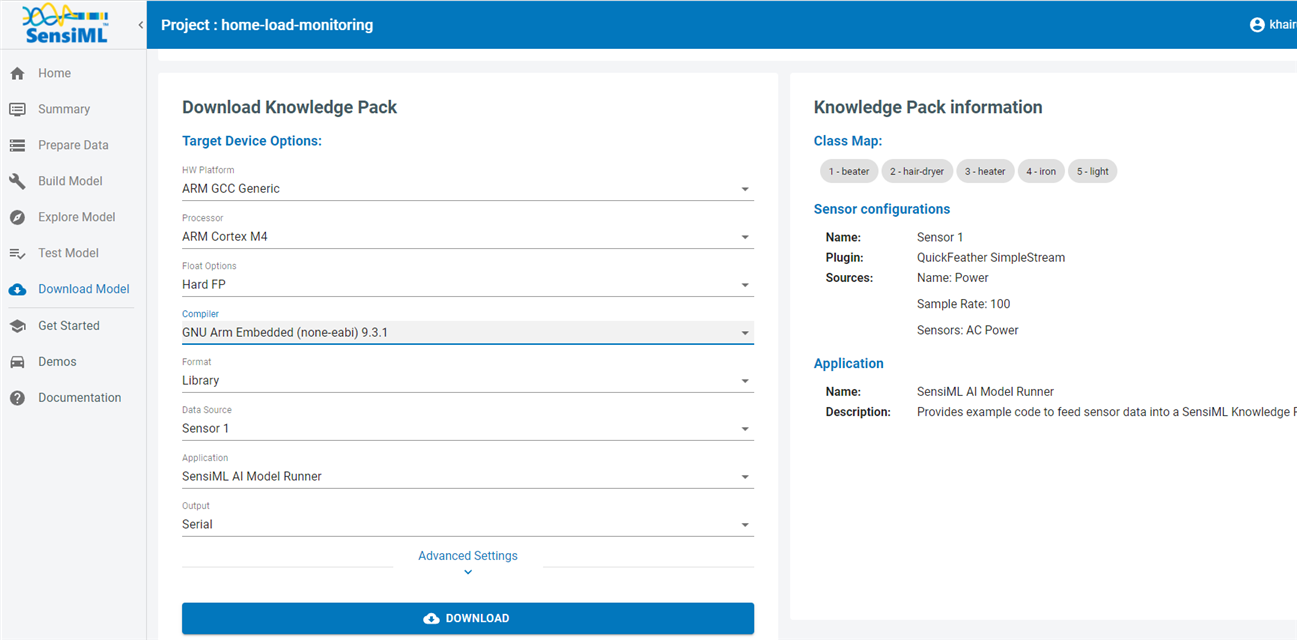Click the '2 - hair-dryer' class chip
Viewport: 1297px width, 640px height.
click(917, 171)
